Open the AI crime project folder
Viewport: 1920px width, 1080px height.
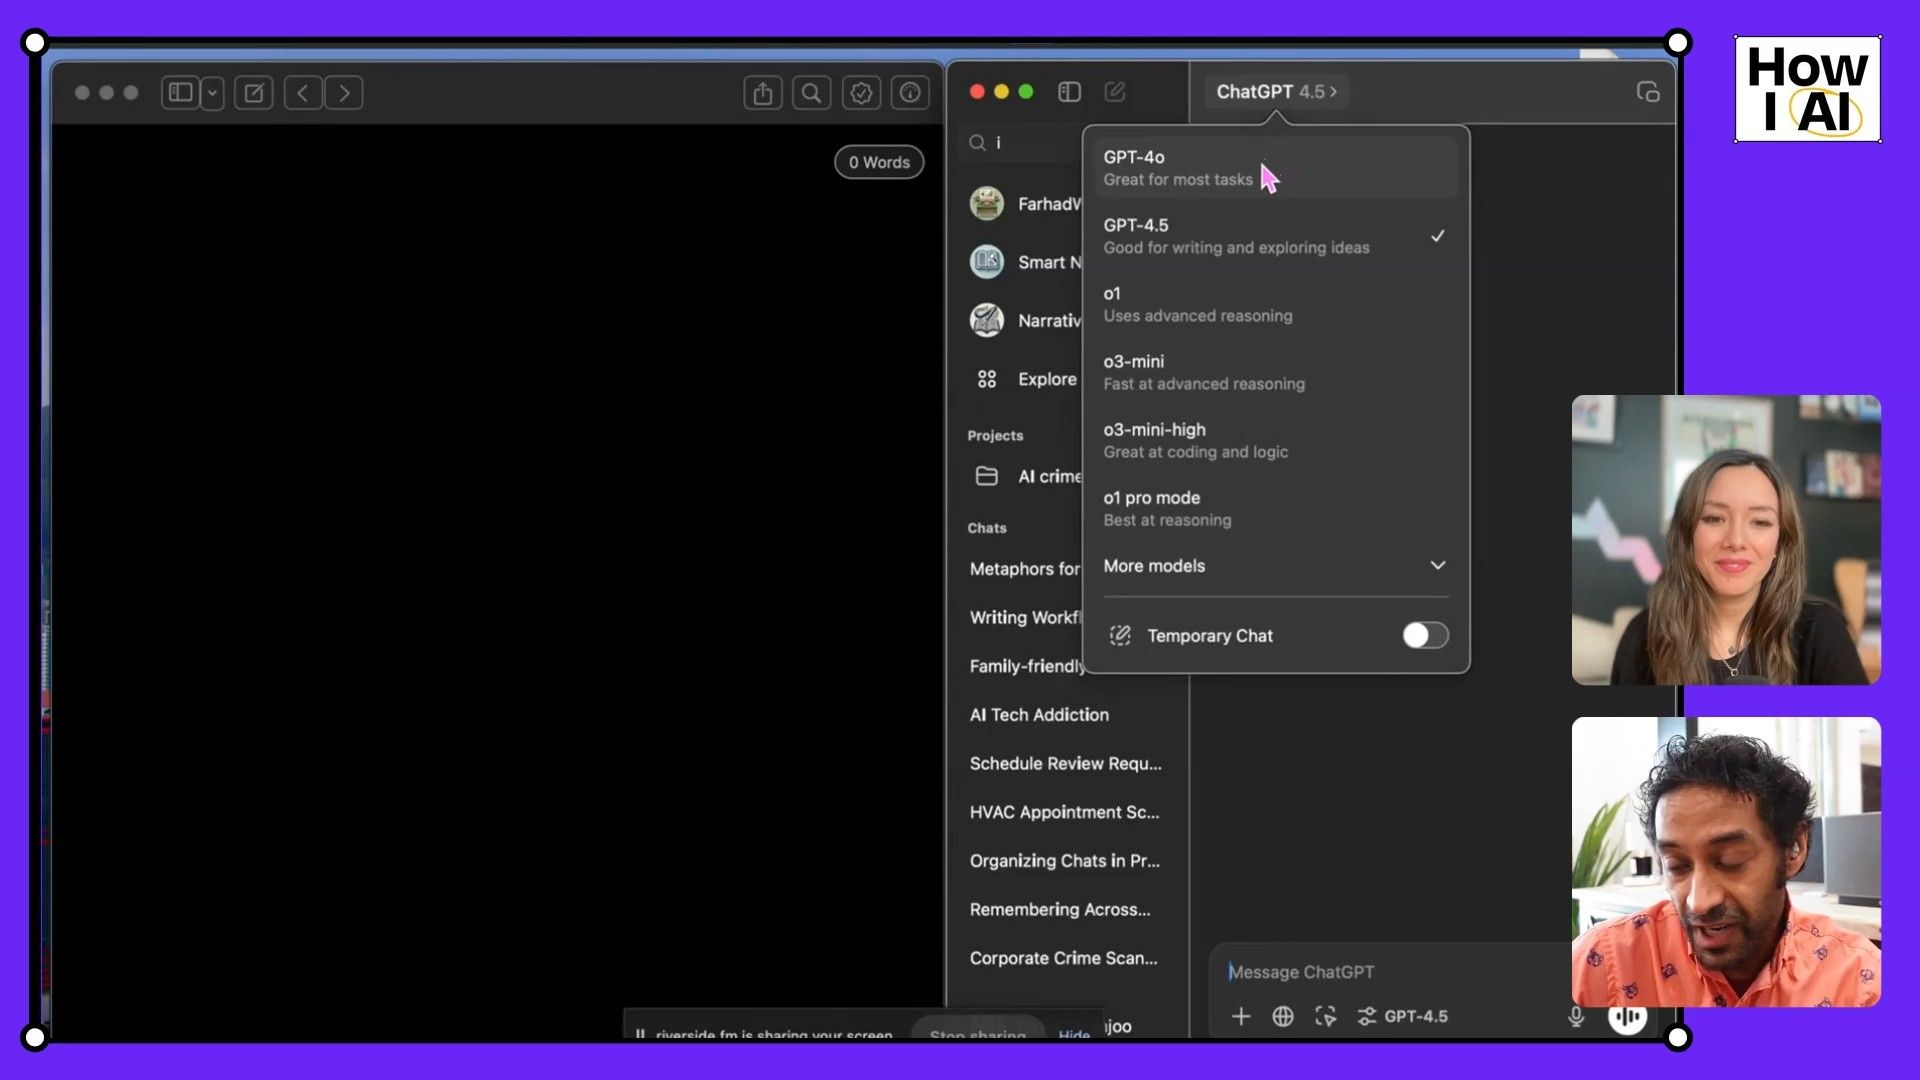[1025, 477]
